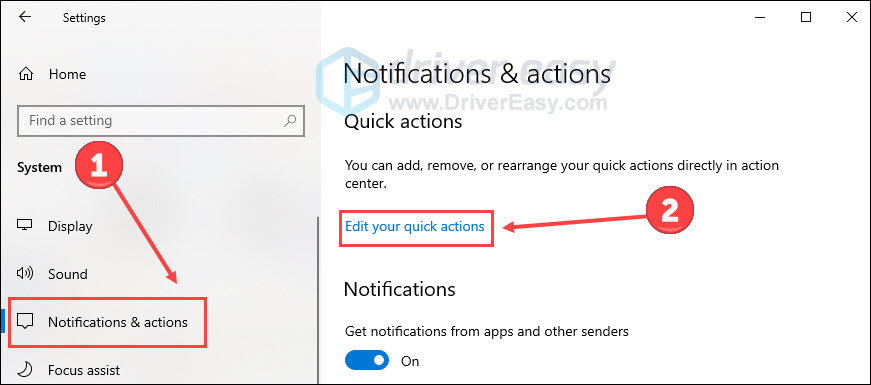Click the Sound speaker icon
The height and width of the screenshot is (385, 871).
click(25, 273)
